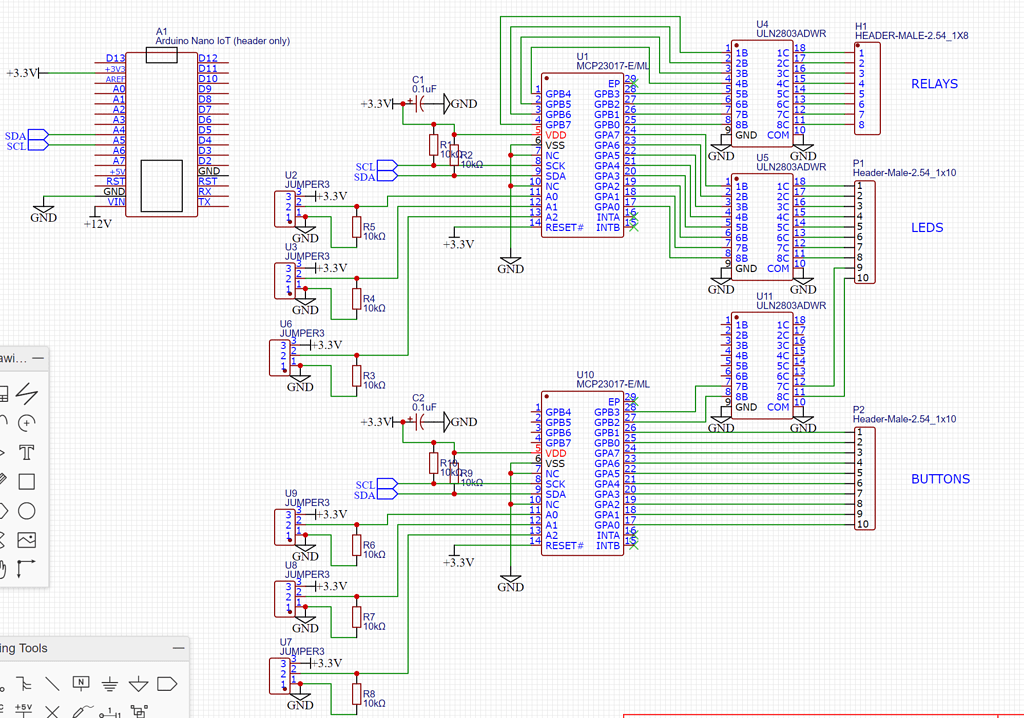Select the Pin wiring tool
The width and height of the screenshot is (1024, 718).
pyautogui.click(x=109, y=710)
